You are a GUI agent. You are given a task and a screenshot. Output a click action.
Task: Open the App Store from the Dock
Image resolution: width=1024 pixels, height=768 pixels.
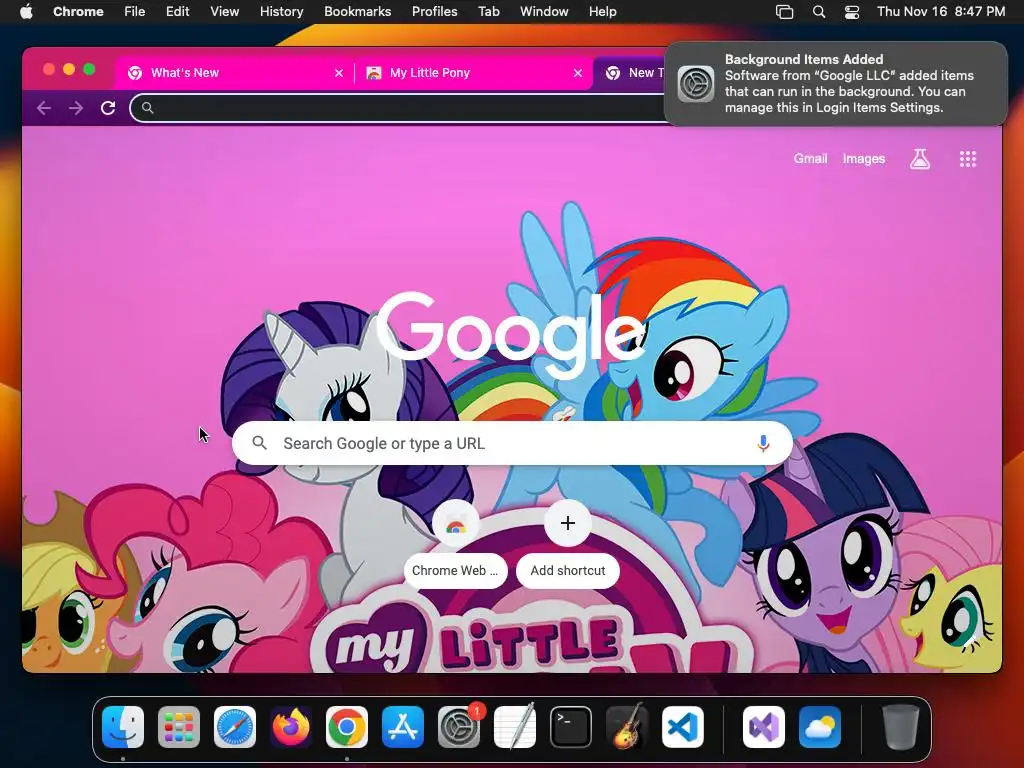point(403,727)
